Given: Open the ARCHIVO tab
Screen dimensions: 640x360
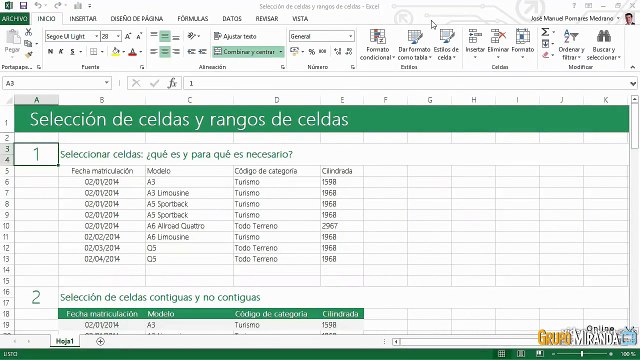Looking at the screenshot, I should click(15, 18).
